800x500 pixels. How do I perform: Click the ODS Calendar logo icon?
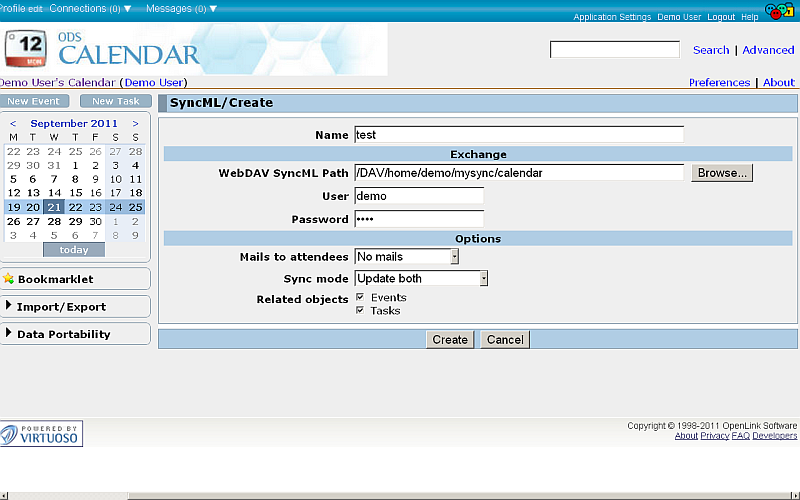pyautogui.click(x=24, y=49)
